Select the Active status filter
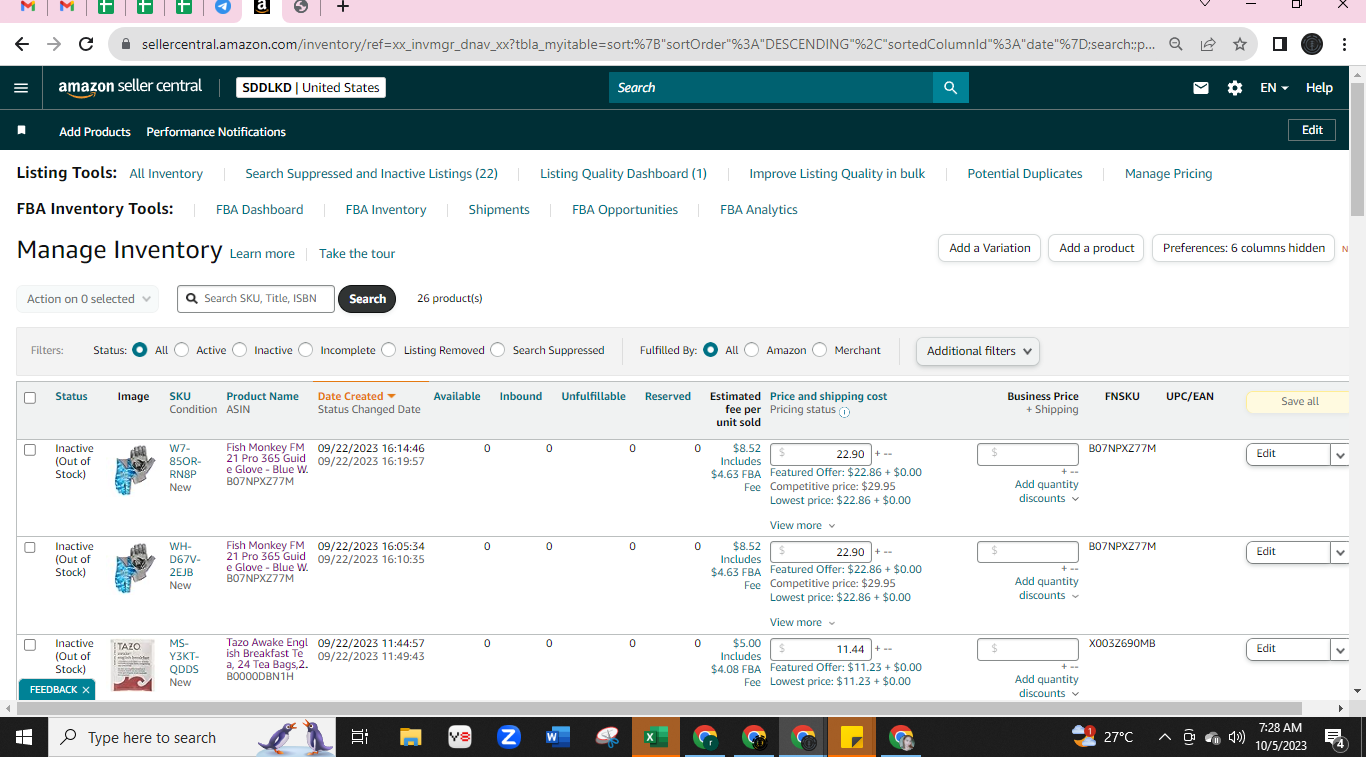The width and height of the screenshot is (1366, 757). (x=182, y=350)
